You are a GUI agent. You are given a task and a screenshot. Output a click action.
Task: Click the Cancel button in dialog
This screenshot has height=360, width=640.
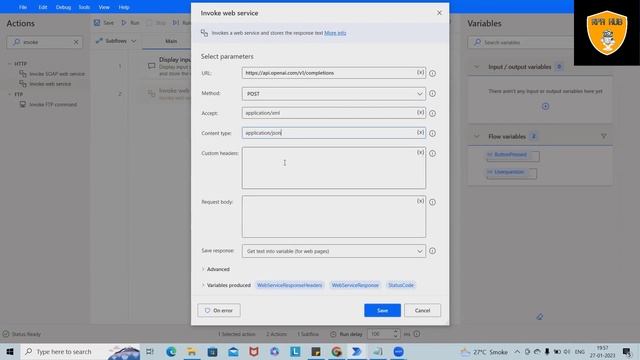click(422, 310)
